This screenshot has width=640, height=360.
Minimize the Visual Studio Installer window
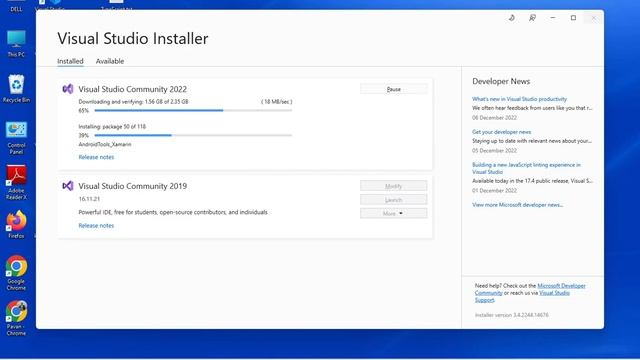coord(553,18)
